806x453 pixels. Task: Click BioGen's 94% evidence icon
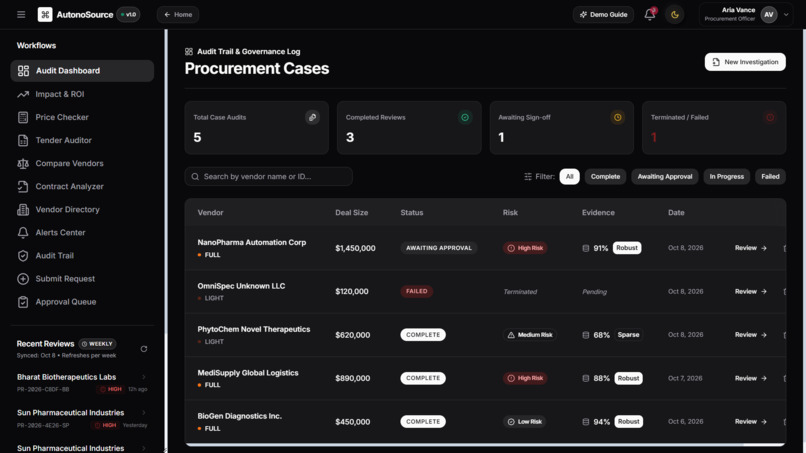click(585, 422)
